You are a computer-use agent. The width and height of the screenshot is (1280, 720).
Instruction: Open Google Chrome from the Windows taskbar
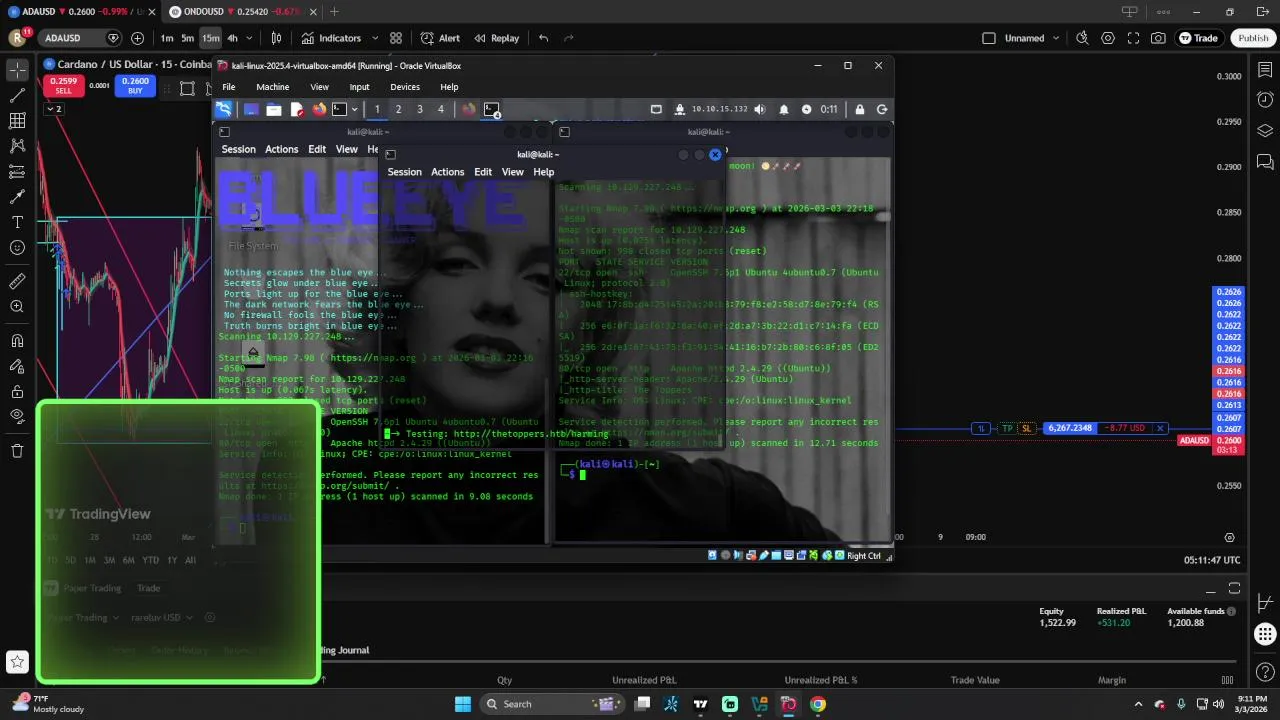[818, 704]
